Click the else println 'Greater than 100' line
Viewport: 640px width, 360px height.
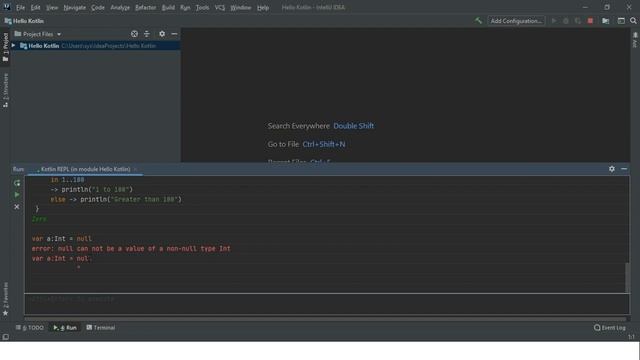[116, 200]
